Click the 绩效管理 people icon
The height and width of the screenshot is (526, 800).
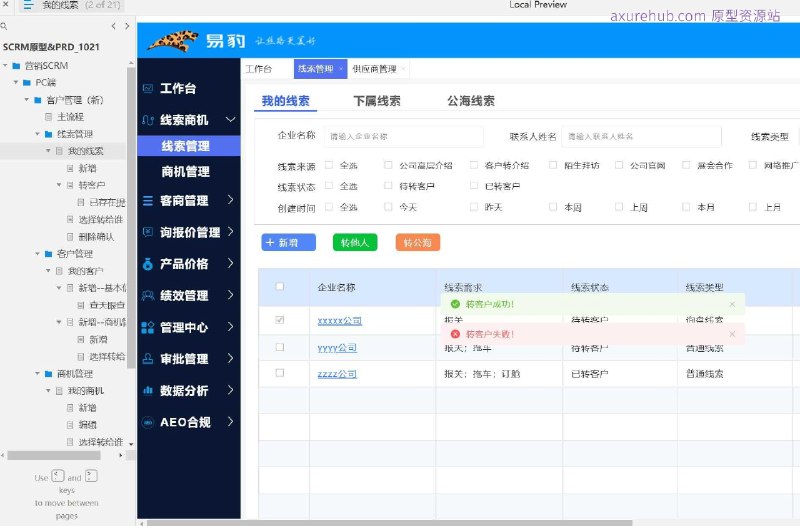[148, 295]
